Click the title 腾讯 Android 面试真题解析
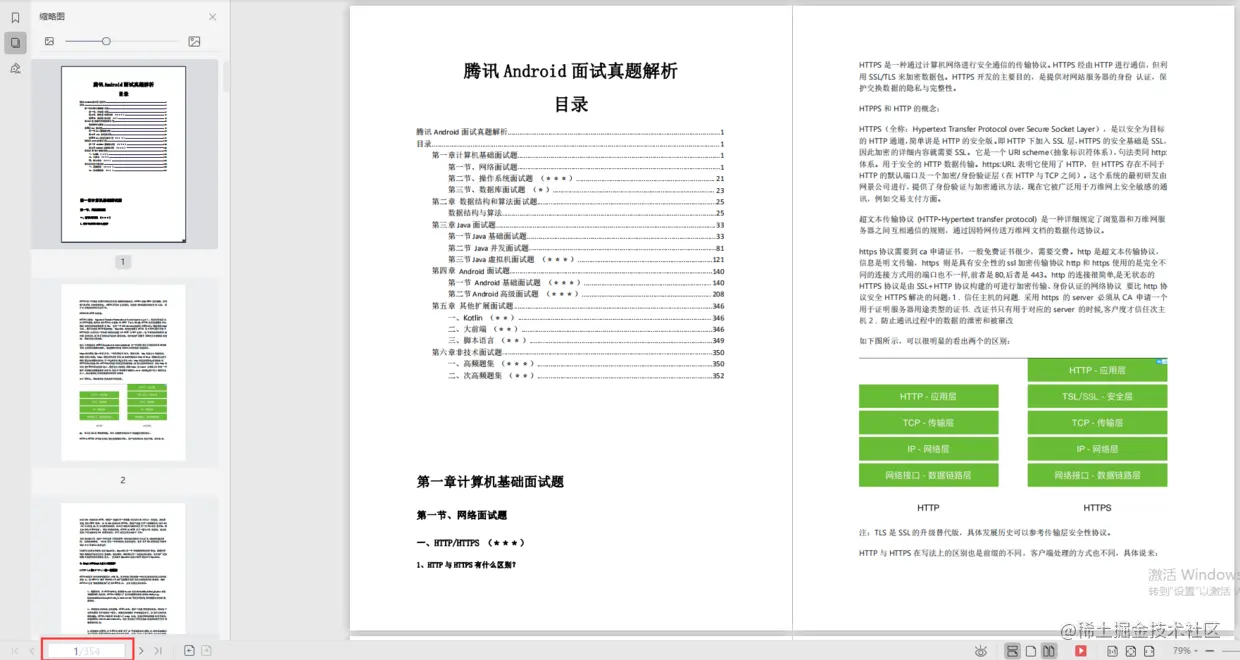 click(570, 71)
